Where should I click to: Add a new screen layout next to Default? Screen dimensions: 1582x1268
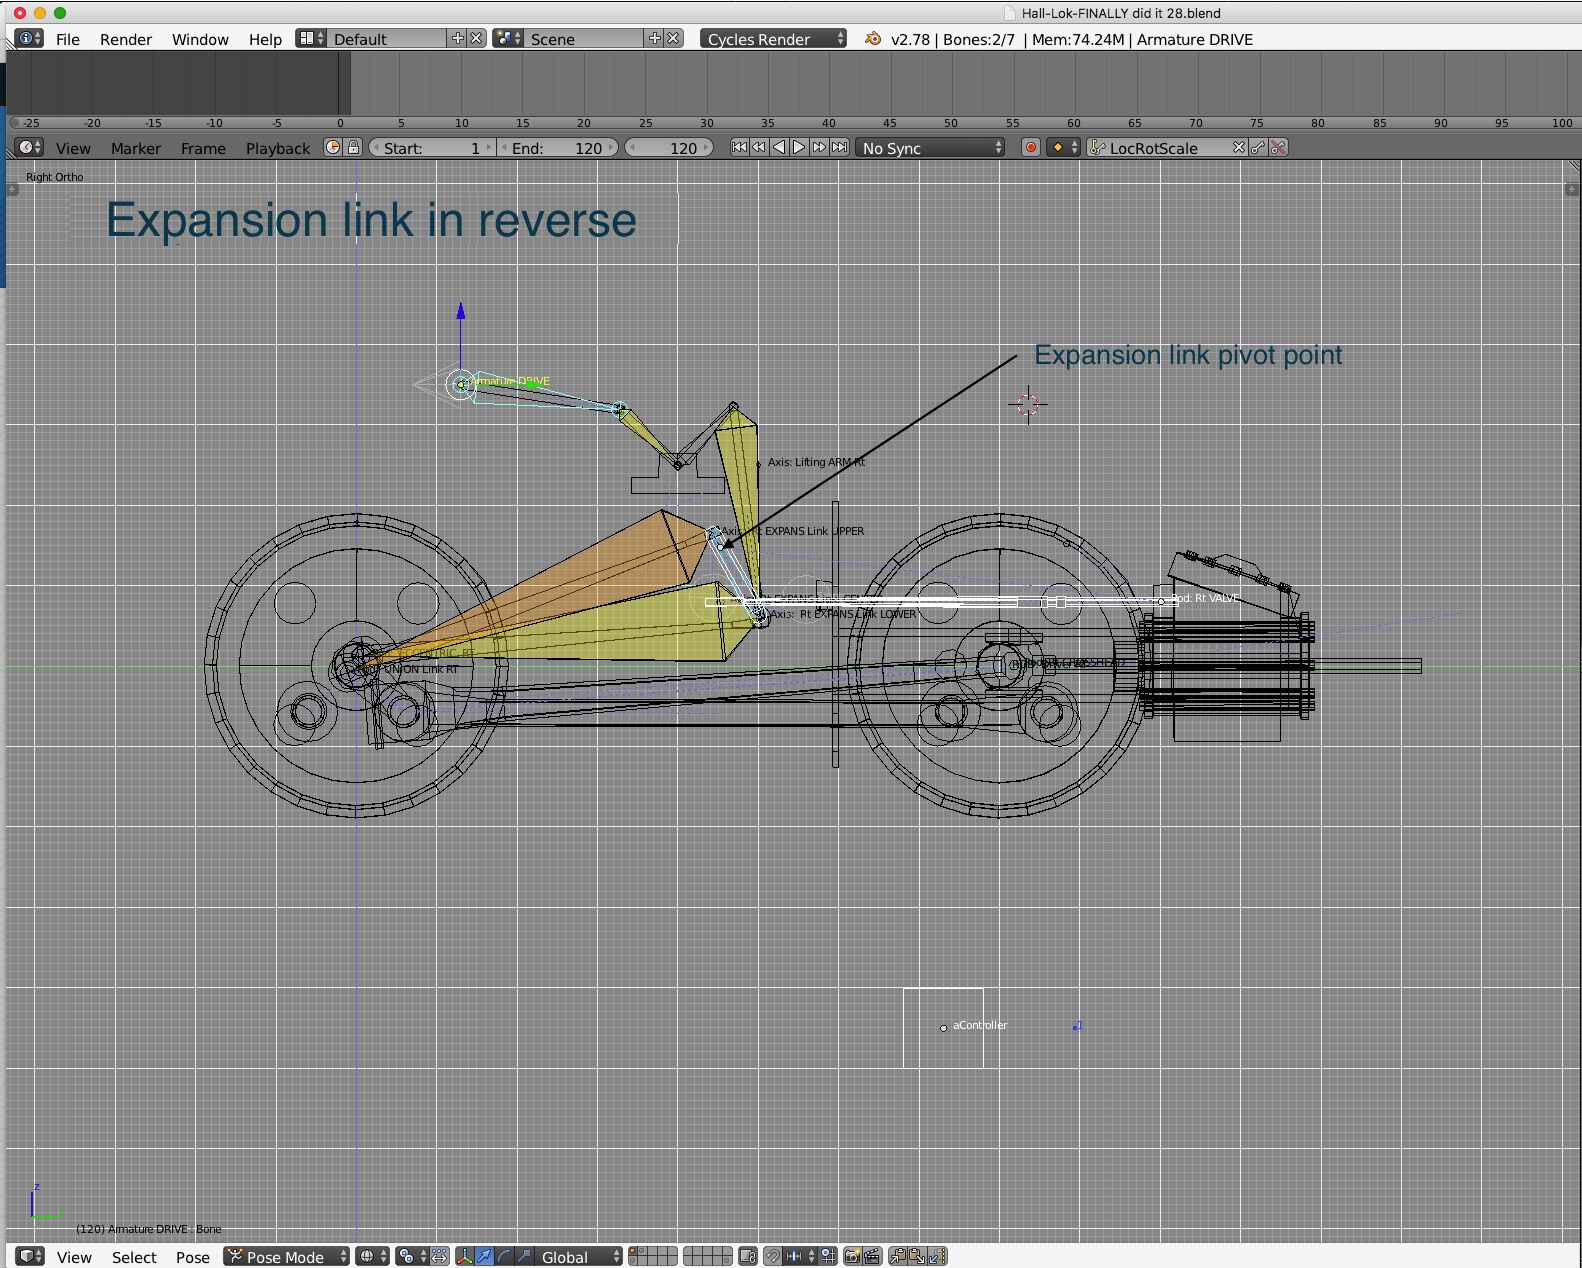tap(458, 38)
